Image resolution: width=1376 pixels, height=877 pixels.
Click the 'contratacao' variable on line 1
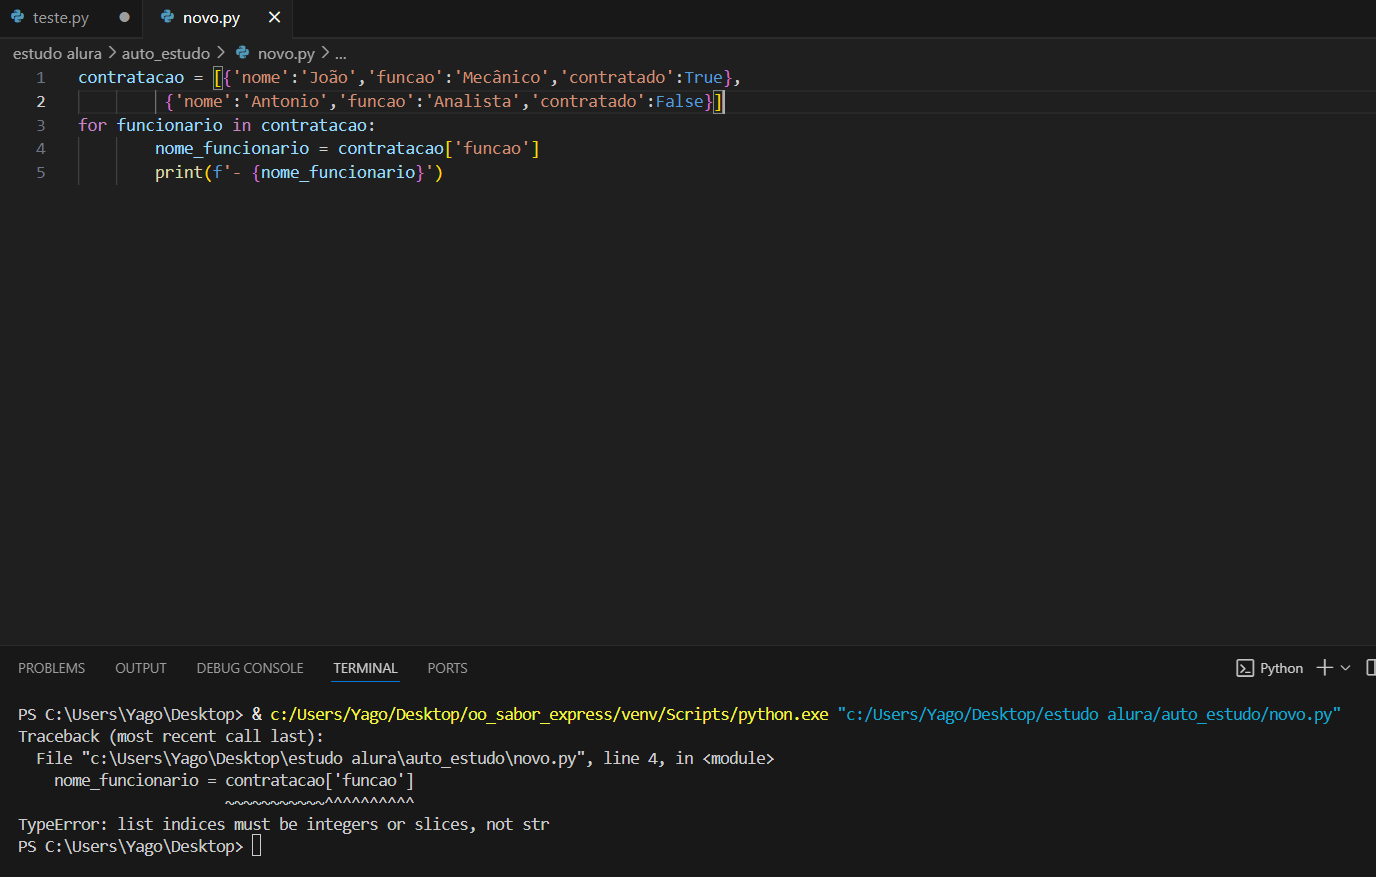tap(131, 77)
